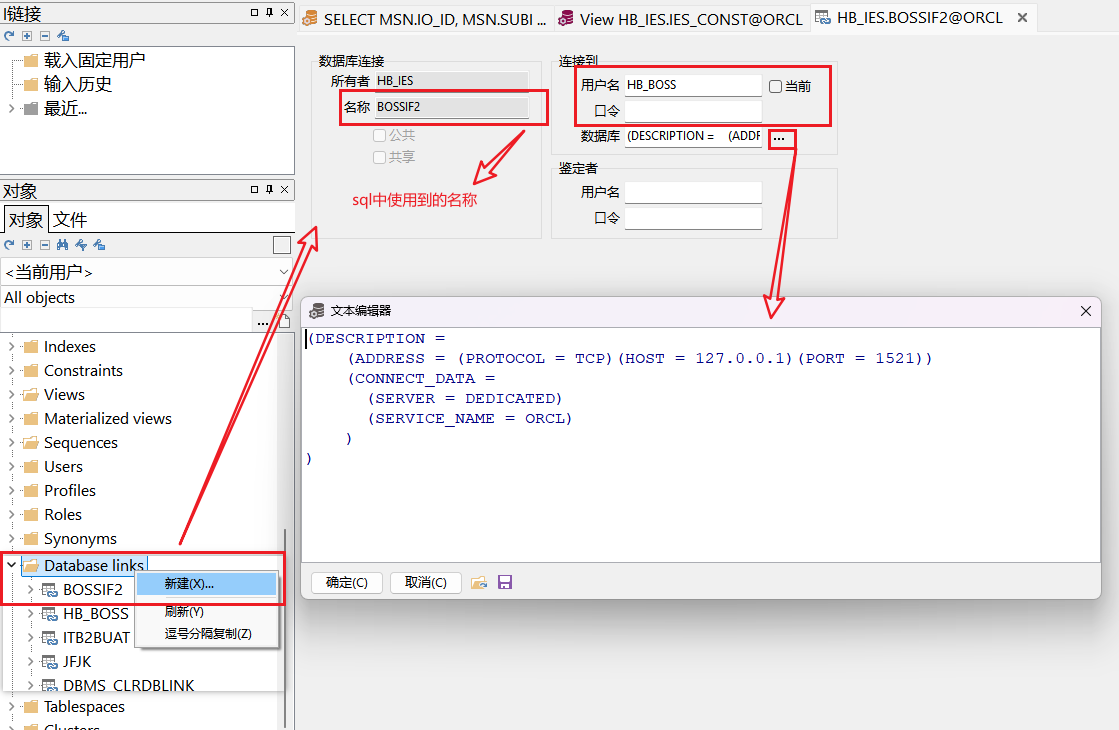This screenshot has width=1119, height=730.
Task: Open the All objects dropdown
Action: pos(283,297)
